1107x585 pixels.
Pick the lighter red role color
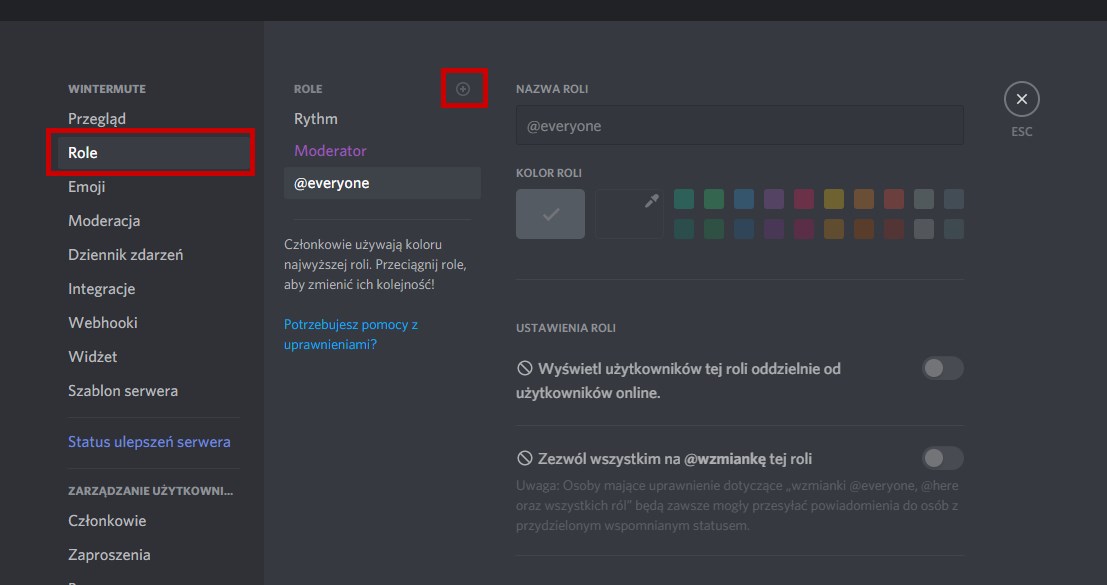(894, 199)
